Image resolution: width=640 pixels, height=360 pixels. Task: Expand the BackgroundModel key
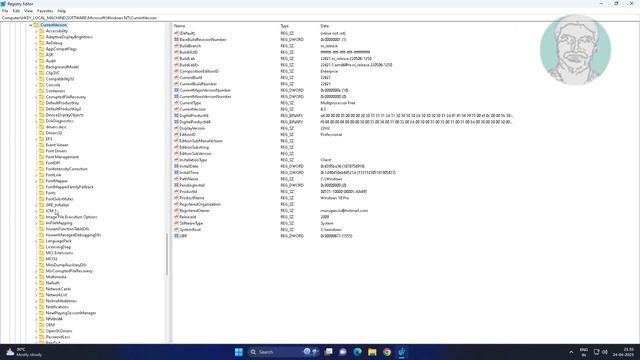[36, 67]
